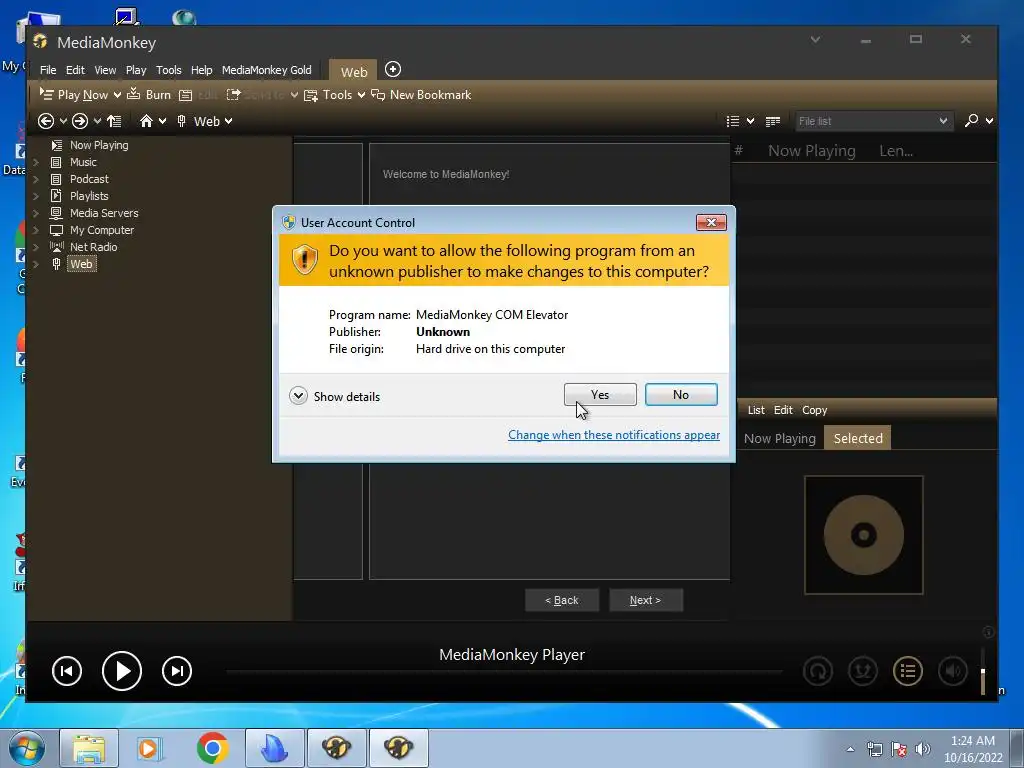Toggle the repeat button in player
The width and height of the screenshot is (1024, 768).
pyautogui.click(x=818, y=671)
